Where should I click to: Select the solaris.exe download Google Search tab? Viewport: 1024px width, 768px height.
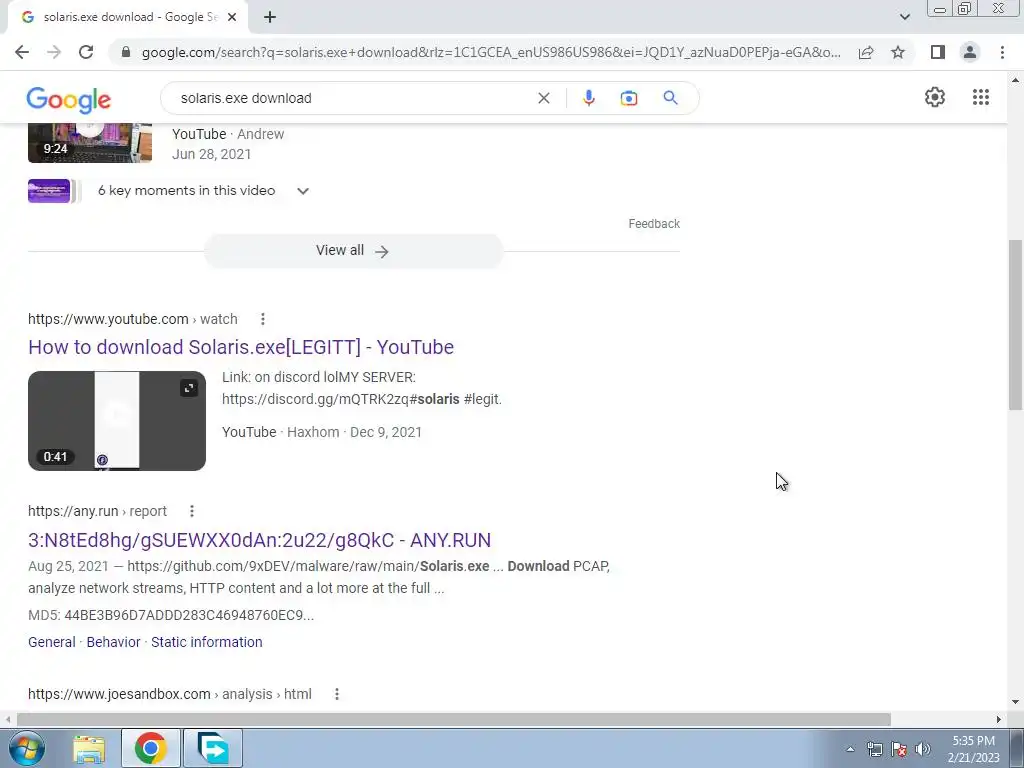(128, 17)
